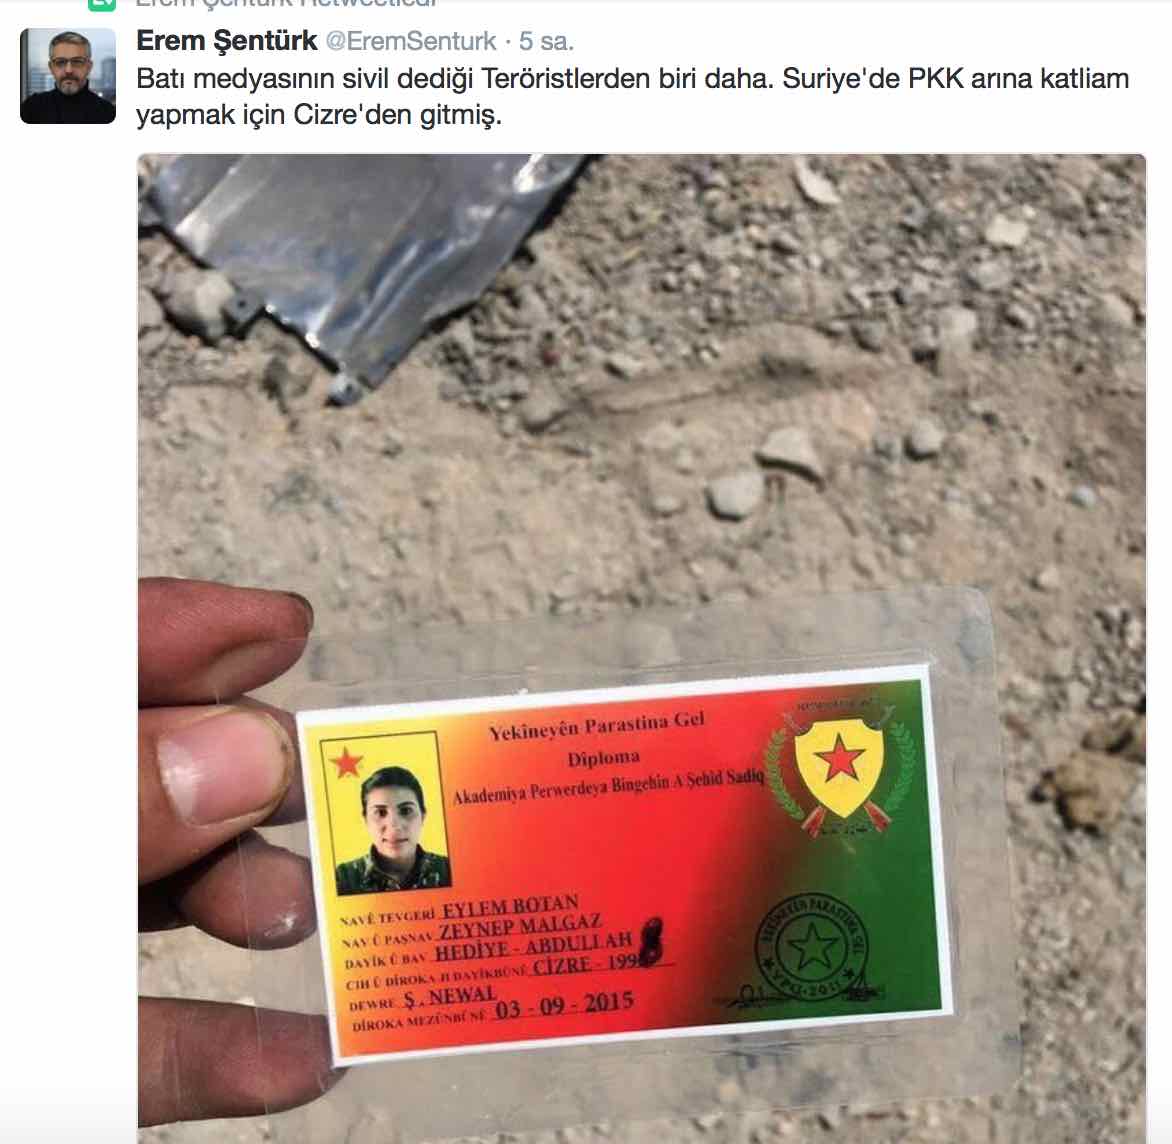This screenshot has height=1144, width=1172.
Task: Click the date "03 - 09 - 2015" on the card
Action: tap(564, 1006)
